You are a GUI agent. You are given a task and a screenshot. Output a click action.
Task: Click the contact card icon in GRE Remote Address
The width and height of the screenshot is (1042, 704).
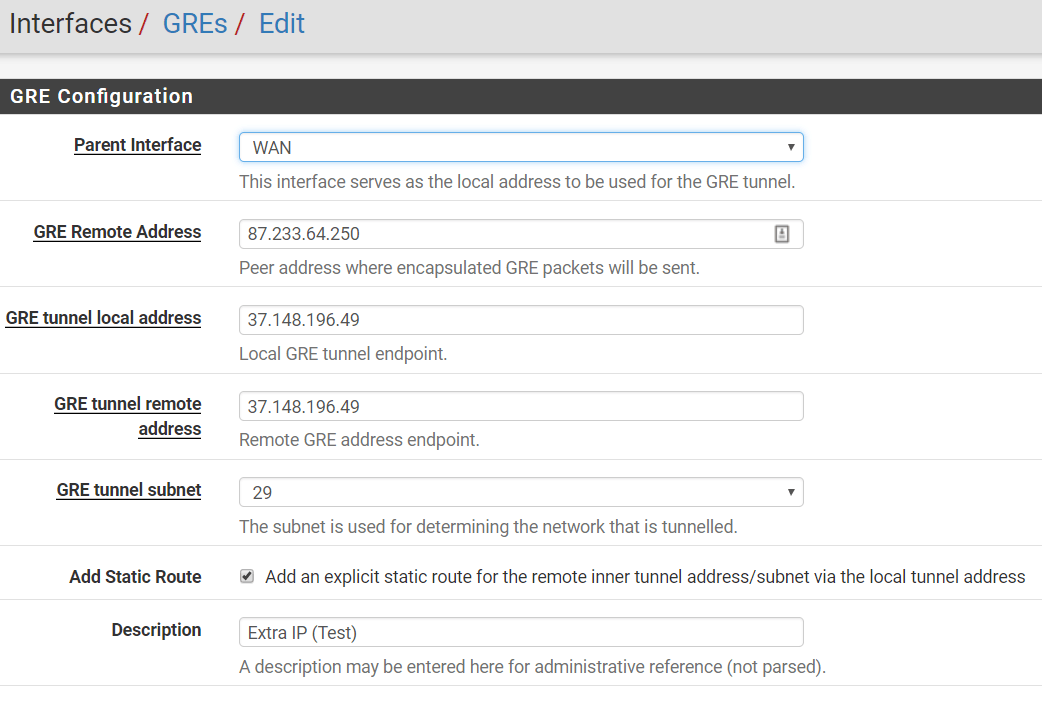pos(782,234)
